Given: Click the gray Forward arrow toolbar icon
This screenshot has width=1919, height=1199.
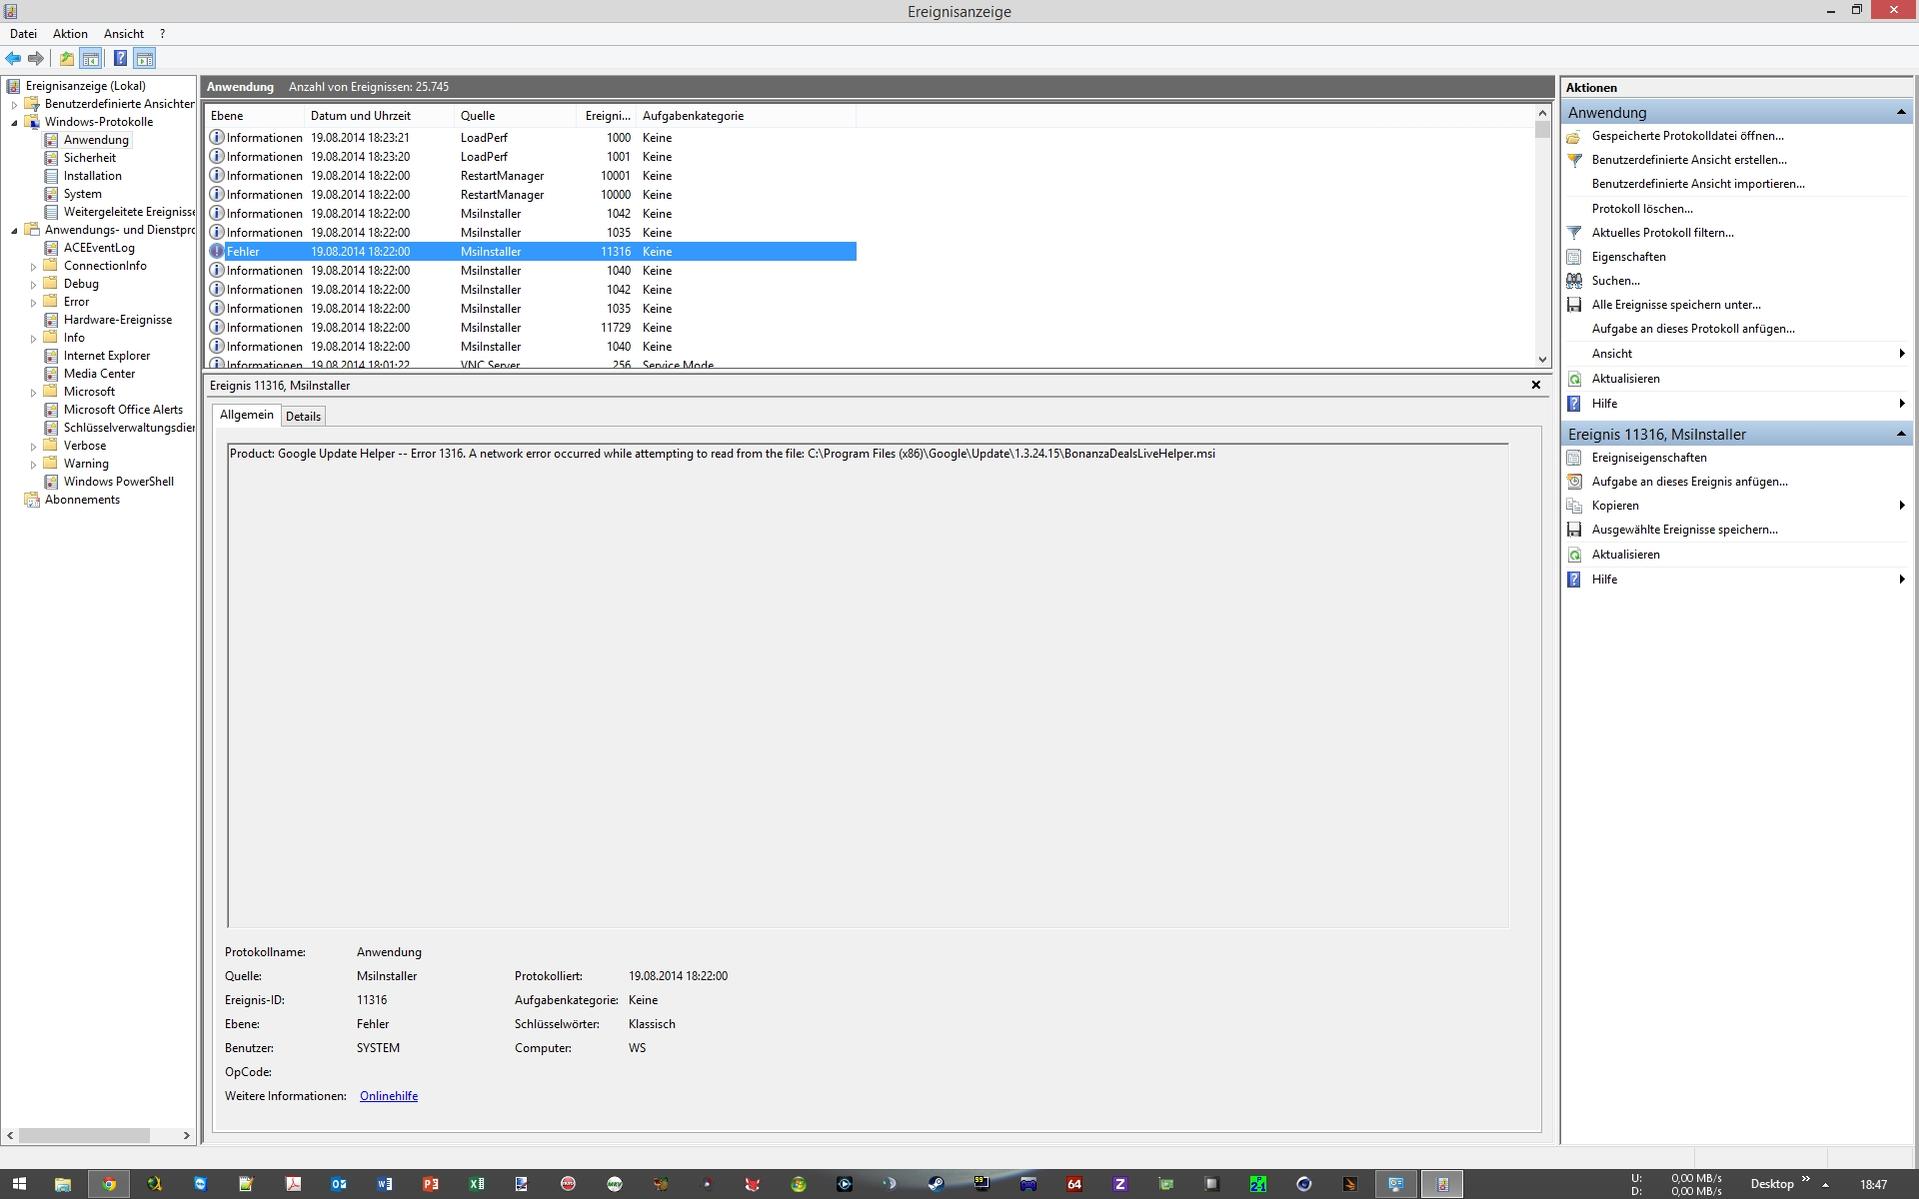Looking at the screenshot, I should [36, 58].
